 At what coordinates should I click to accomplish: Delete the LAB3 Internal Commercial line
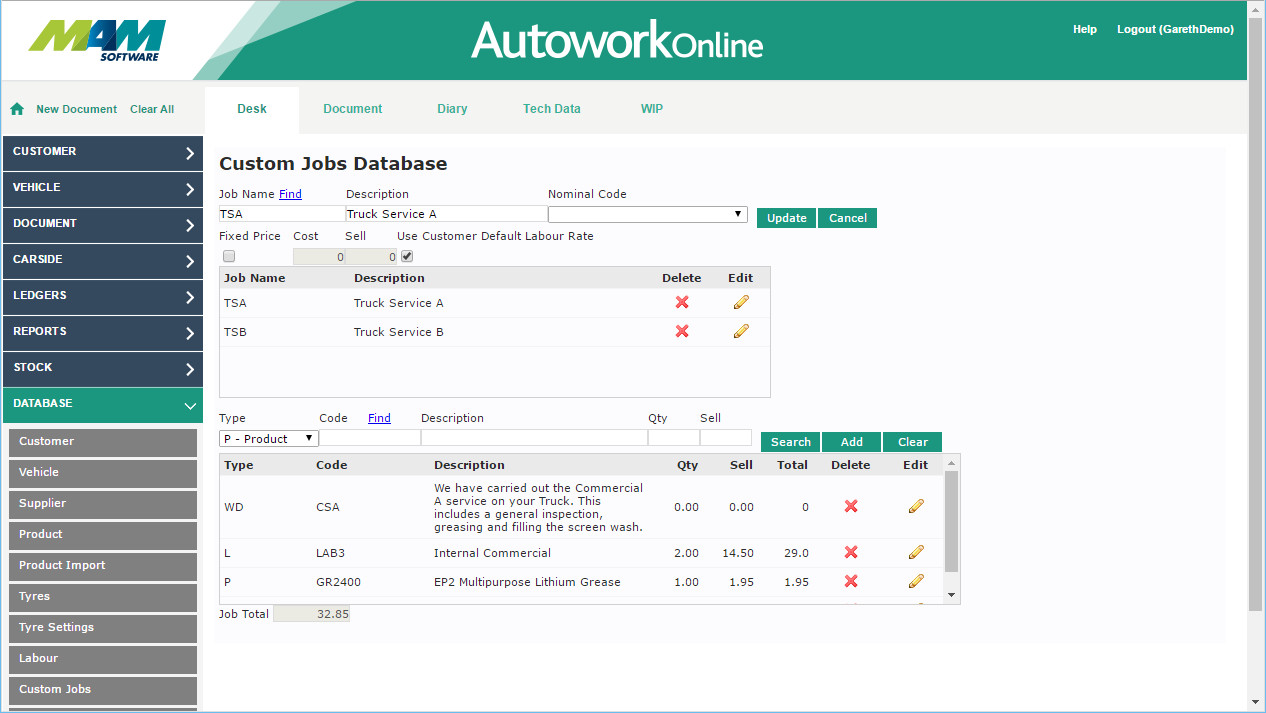[x=851, y=553]
